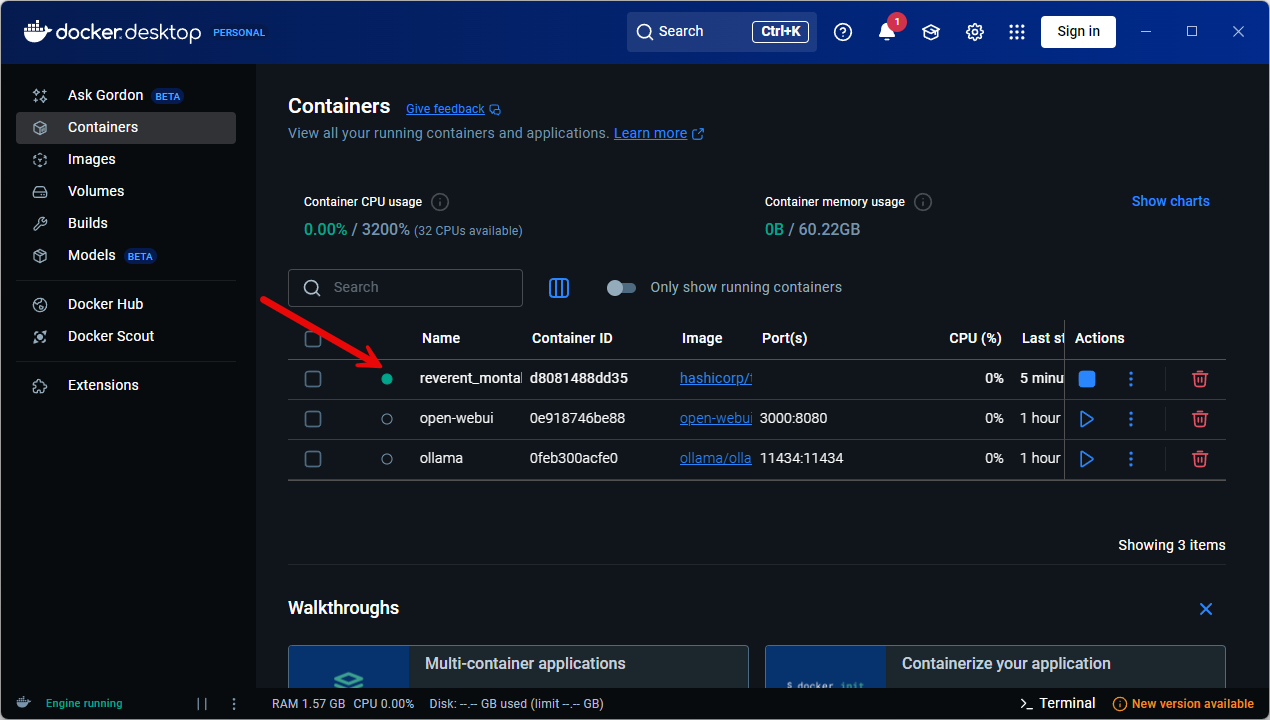Click New version available notice
Viewport: 1270px width, 720px height.
click(1183, 704)
